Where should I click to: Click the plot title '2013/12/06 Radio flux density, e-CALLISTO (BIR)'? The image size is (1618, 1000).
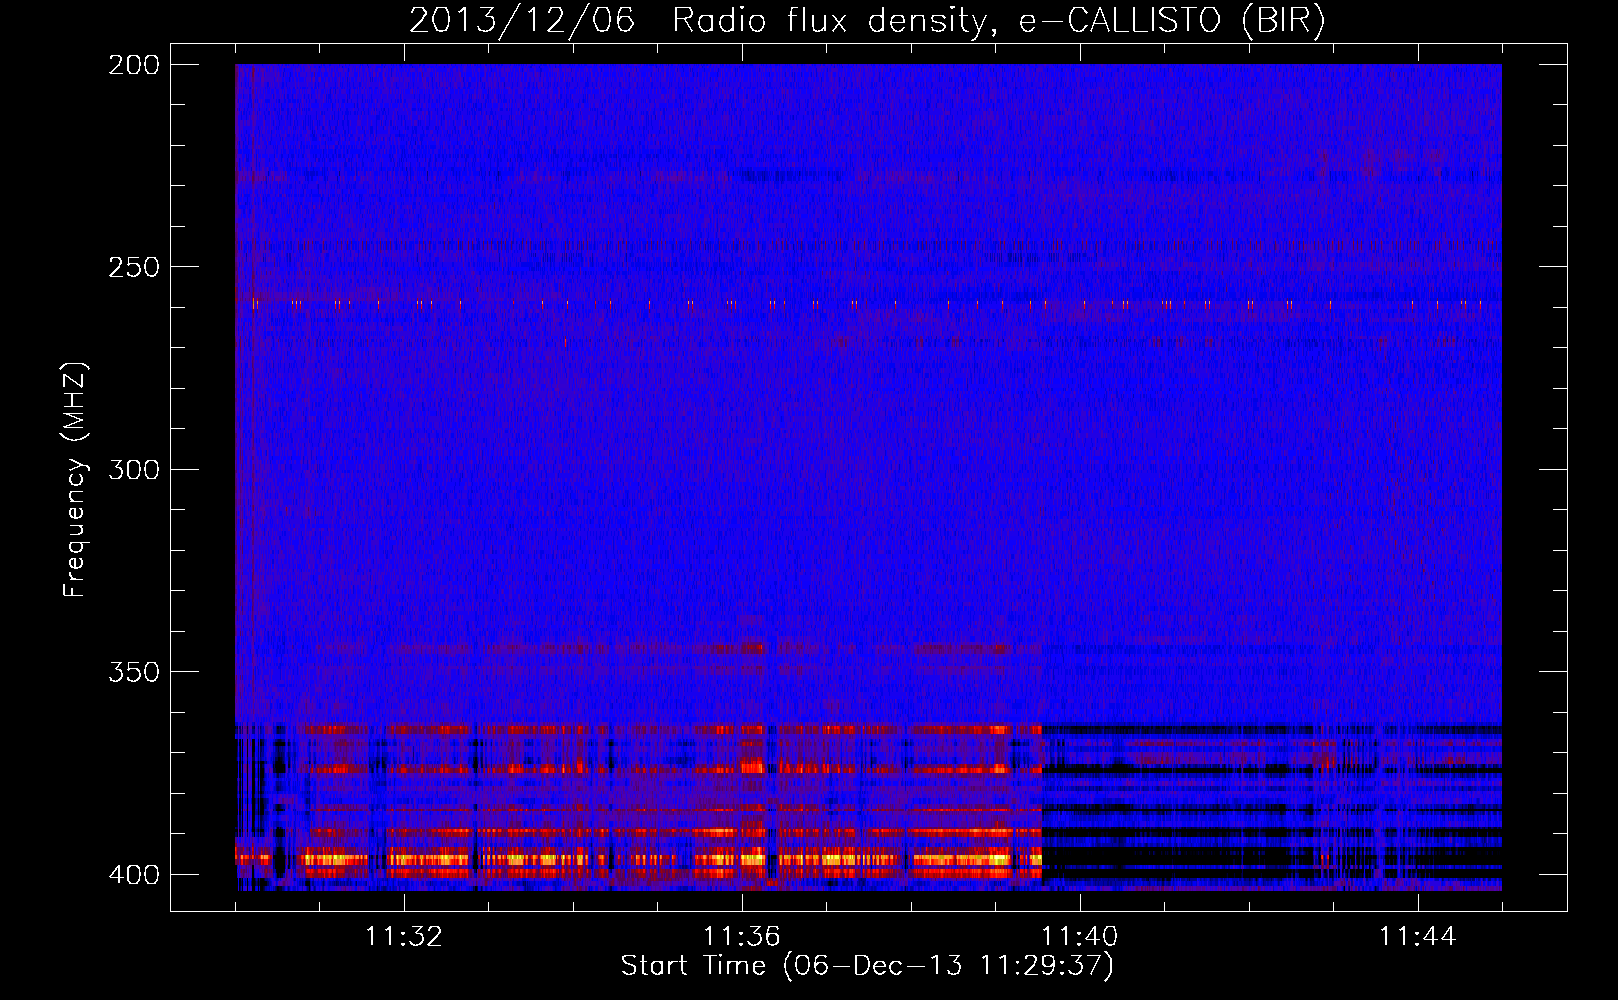click(x=867, y=21)
